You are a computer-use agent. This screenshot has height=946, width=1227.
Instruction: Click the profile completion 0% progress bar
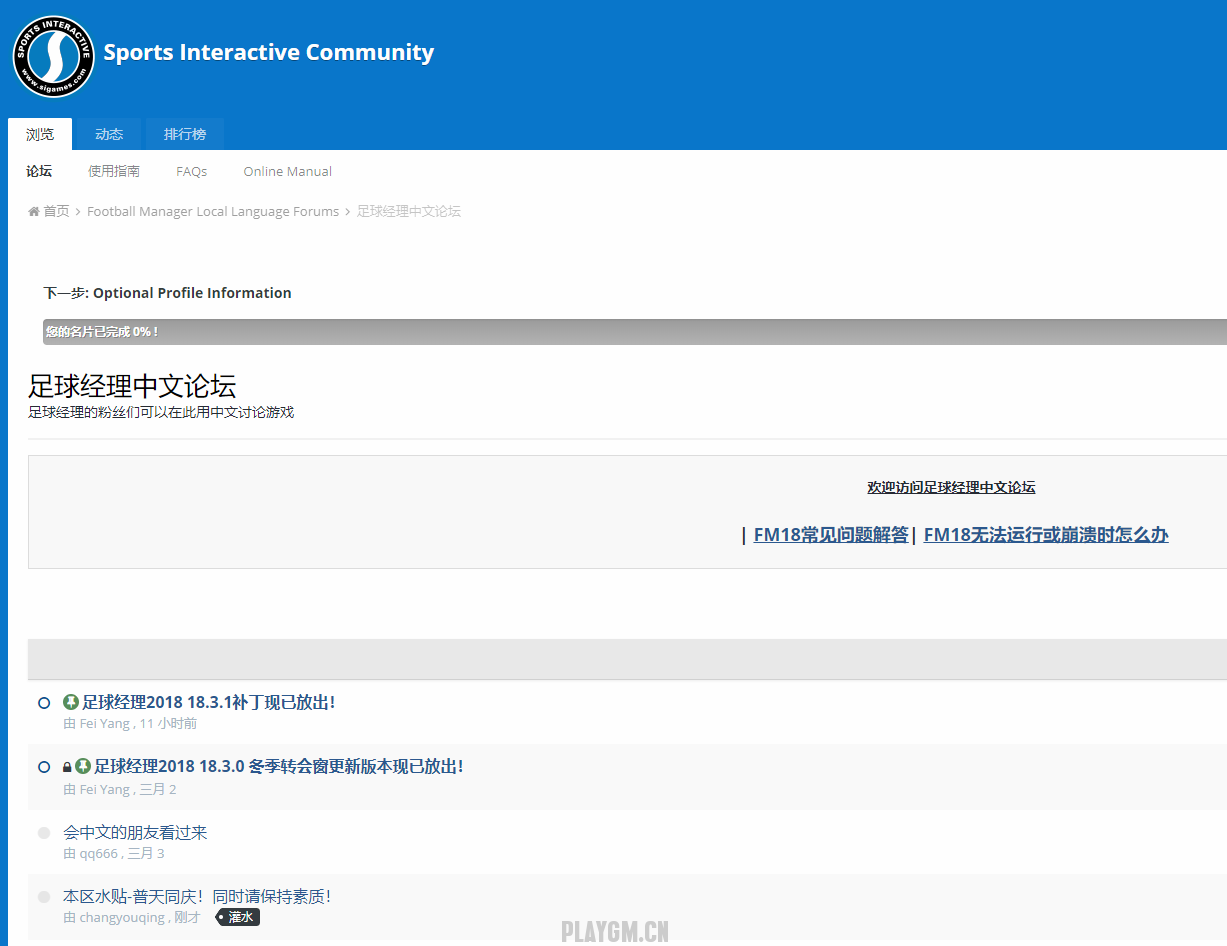click(635, 332)
